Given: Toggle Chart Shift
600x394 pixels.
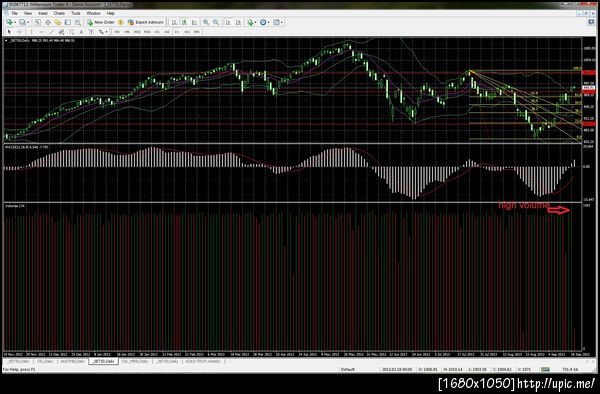Looking at the screenshot, I should point(238,22).
